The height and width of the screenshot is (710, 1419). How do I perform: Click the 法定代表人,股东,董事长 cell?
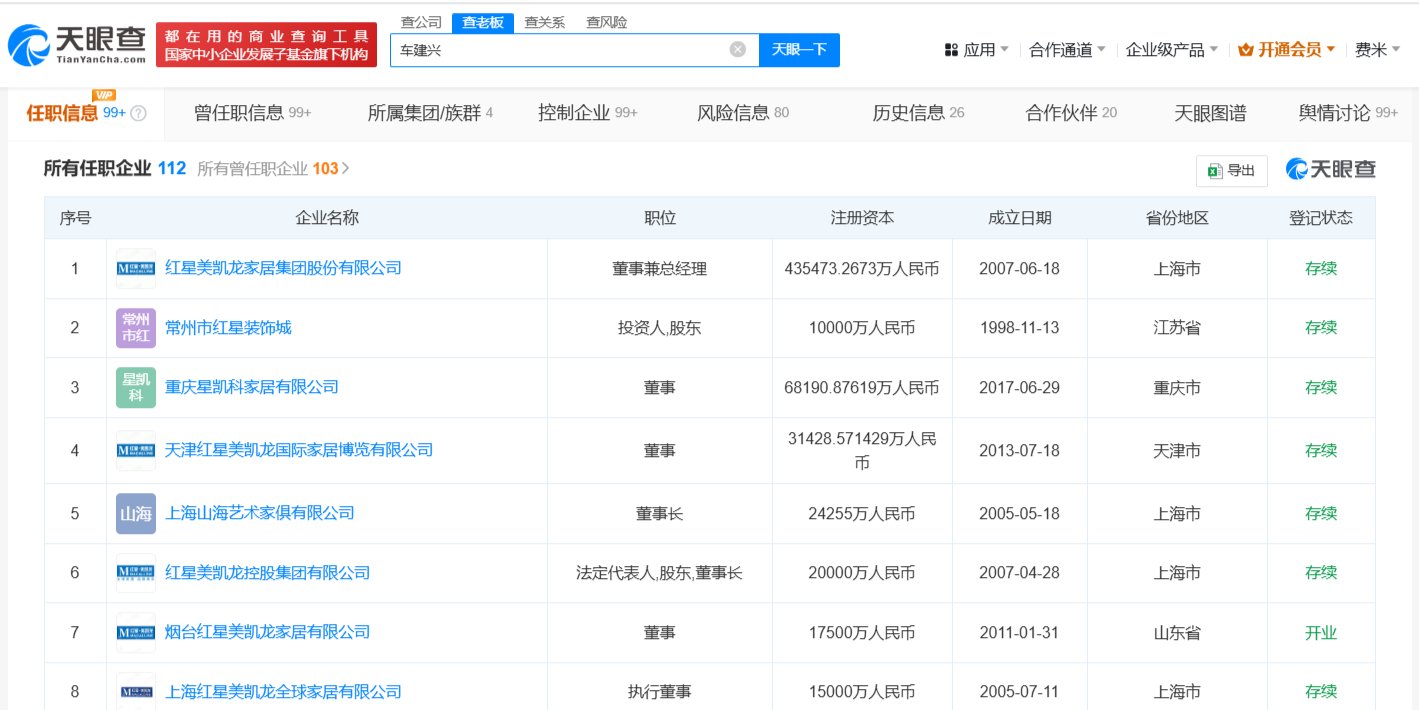coord(660,573)
